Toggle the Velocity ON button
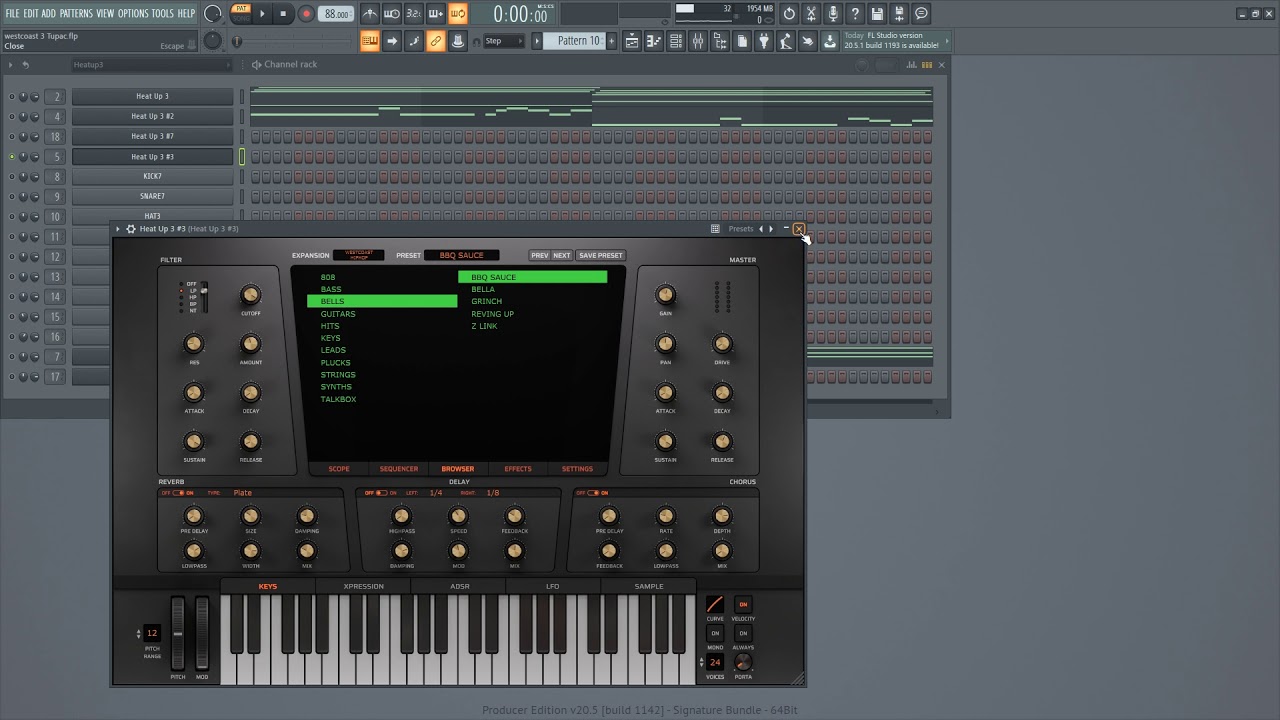This screenshot has height=720, width=1280. (x=743, y=605)
